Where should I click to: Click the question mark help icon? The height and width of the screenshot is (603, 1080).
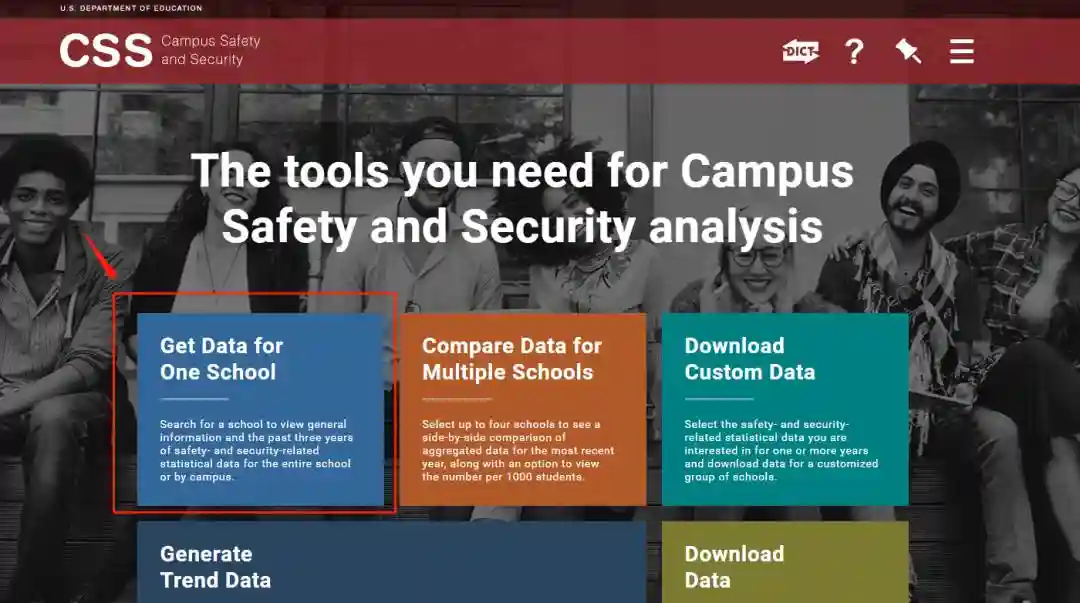coord(854,51)
